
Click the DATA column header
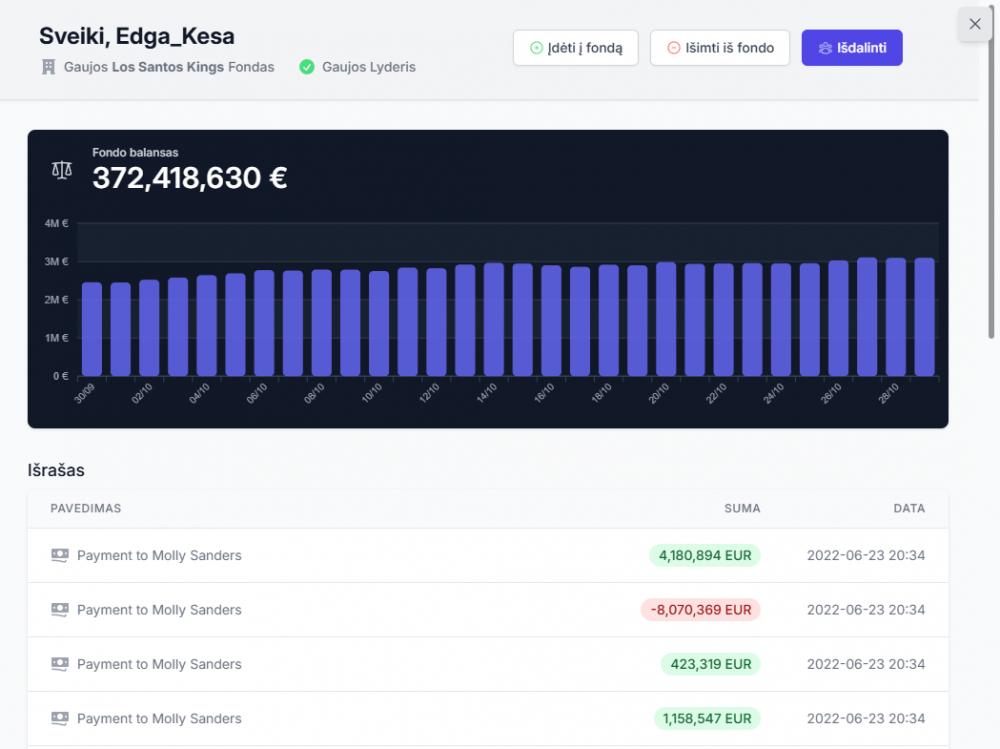pos(909,508)
